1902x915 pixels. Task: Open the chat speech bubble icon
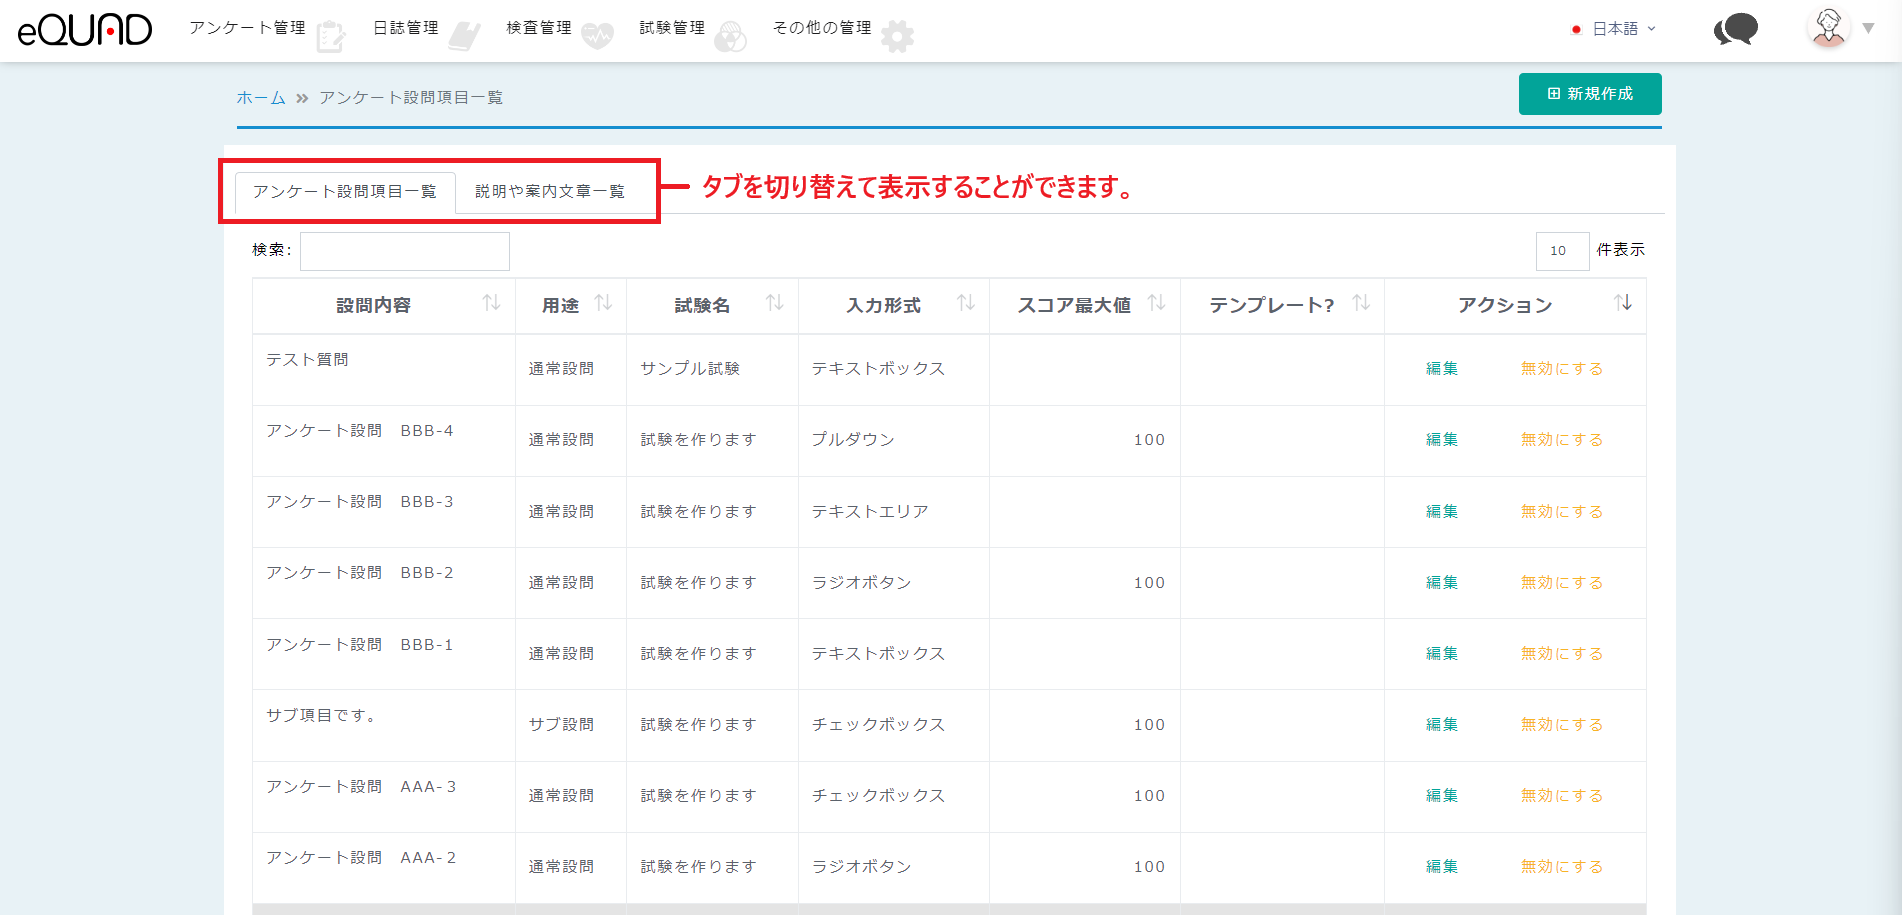1736,29
